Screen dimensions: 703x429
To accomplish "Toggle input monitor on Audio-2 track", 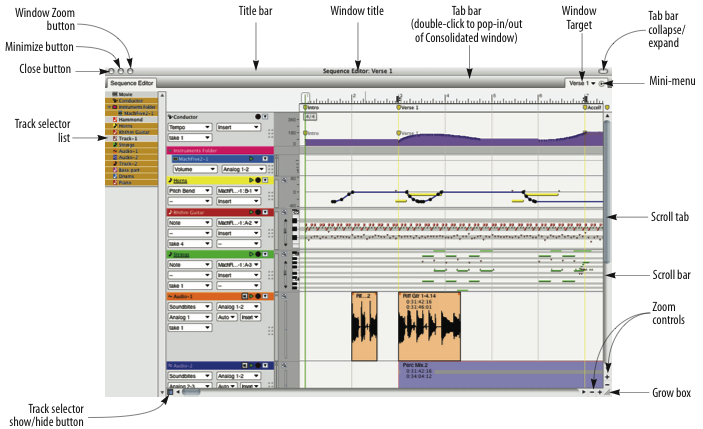I will (244, 366).
